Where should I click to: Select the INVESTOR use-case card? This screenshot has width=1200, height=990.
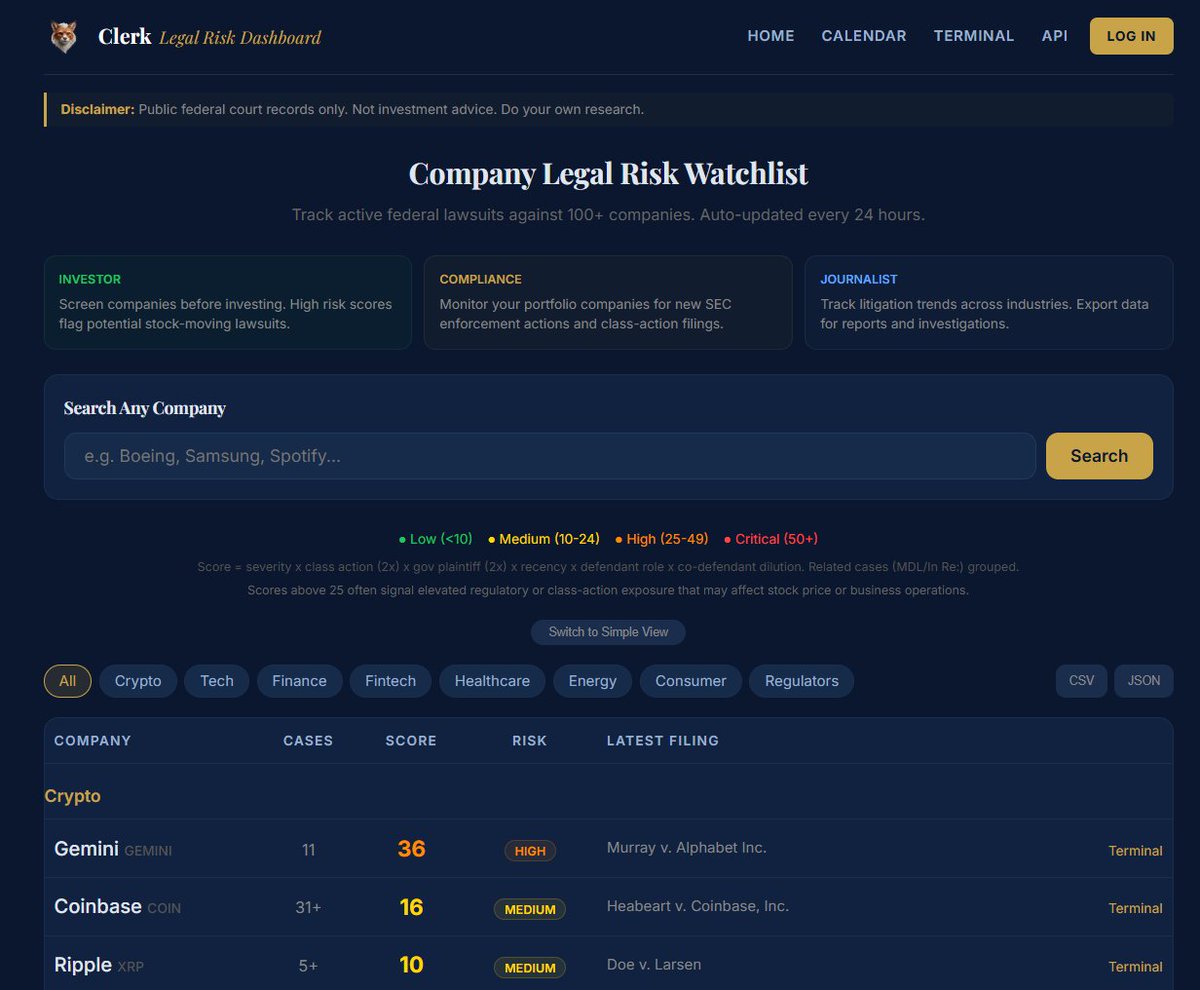coord(228,302)
